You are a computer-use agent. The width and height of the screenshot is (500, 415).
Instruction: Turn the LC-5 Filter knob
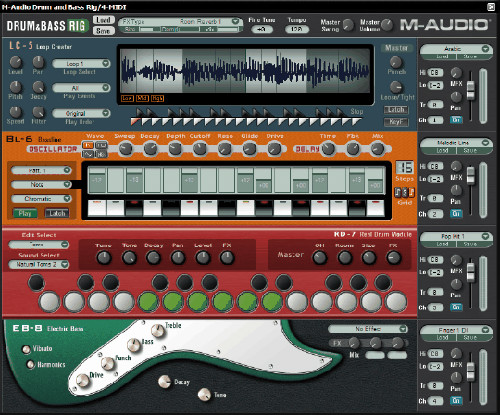click(38, 112)
